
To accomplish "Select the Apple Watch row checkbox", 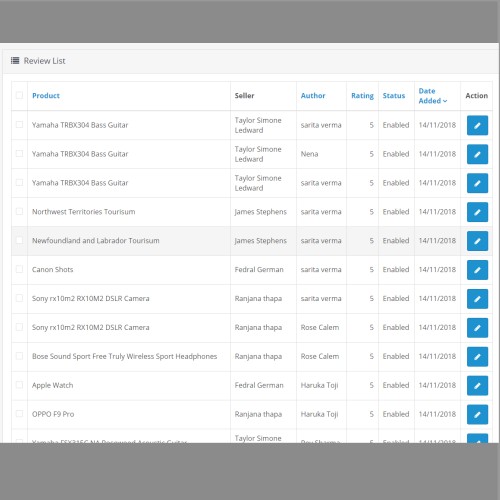I will pos(19,385).
